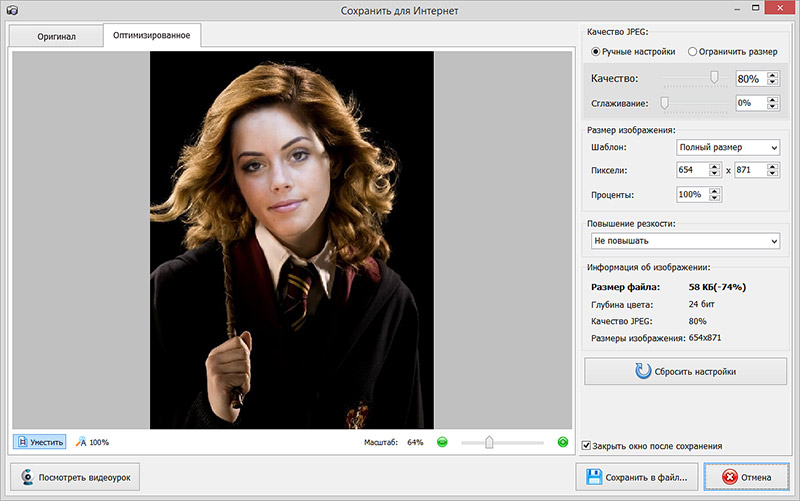This screenshot has height=501, width=800.
Task: Click the Качество slider handle
Action: click(714, 77)
